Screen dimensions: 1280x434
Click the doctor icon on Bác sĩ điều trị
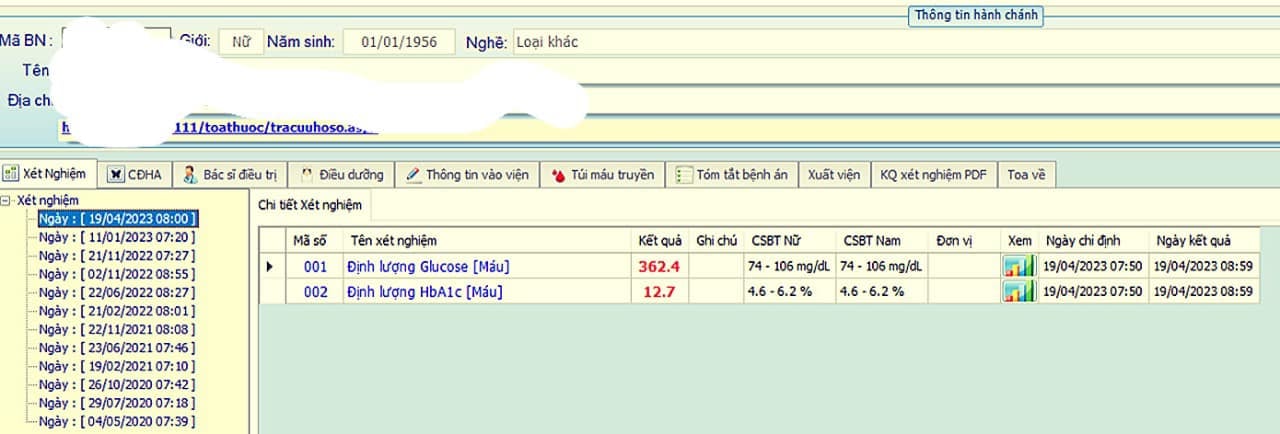tap(190, 174)
